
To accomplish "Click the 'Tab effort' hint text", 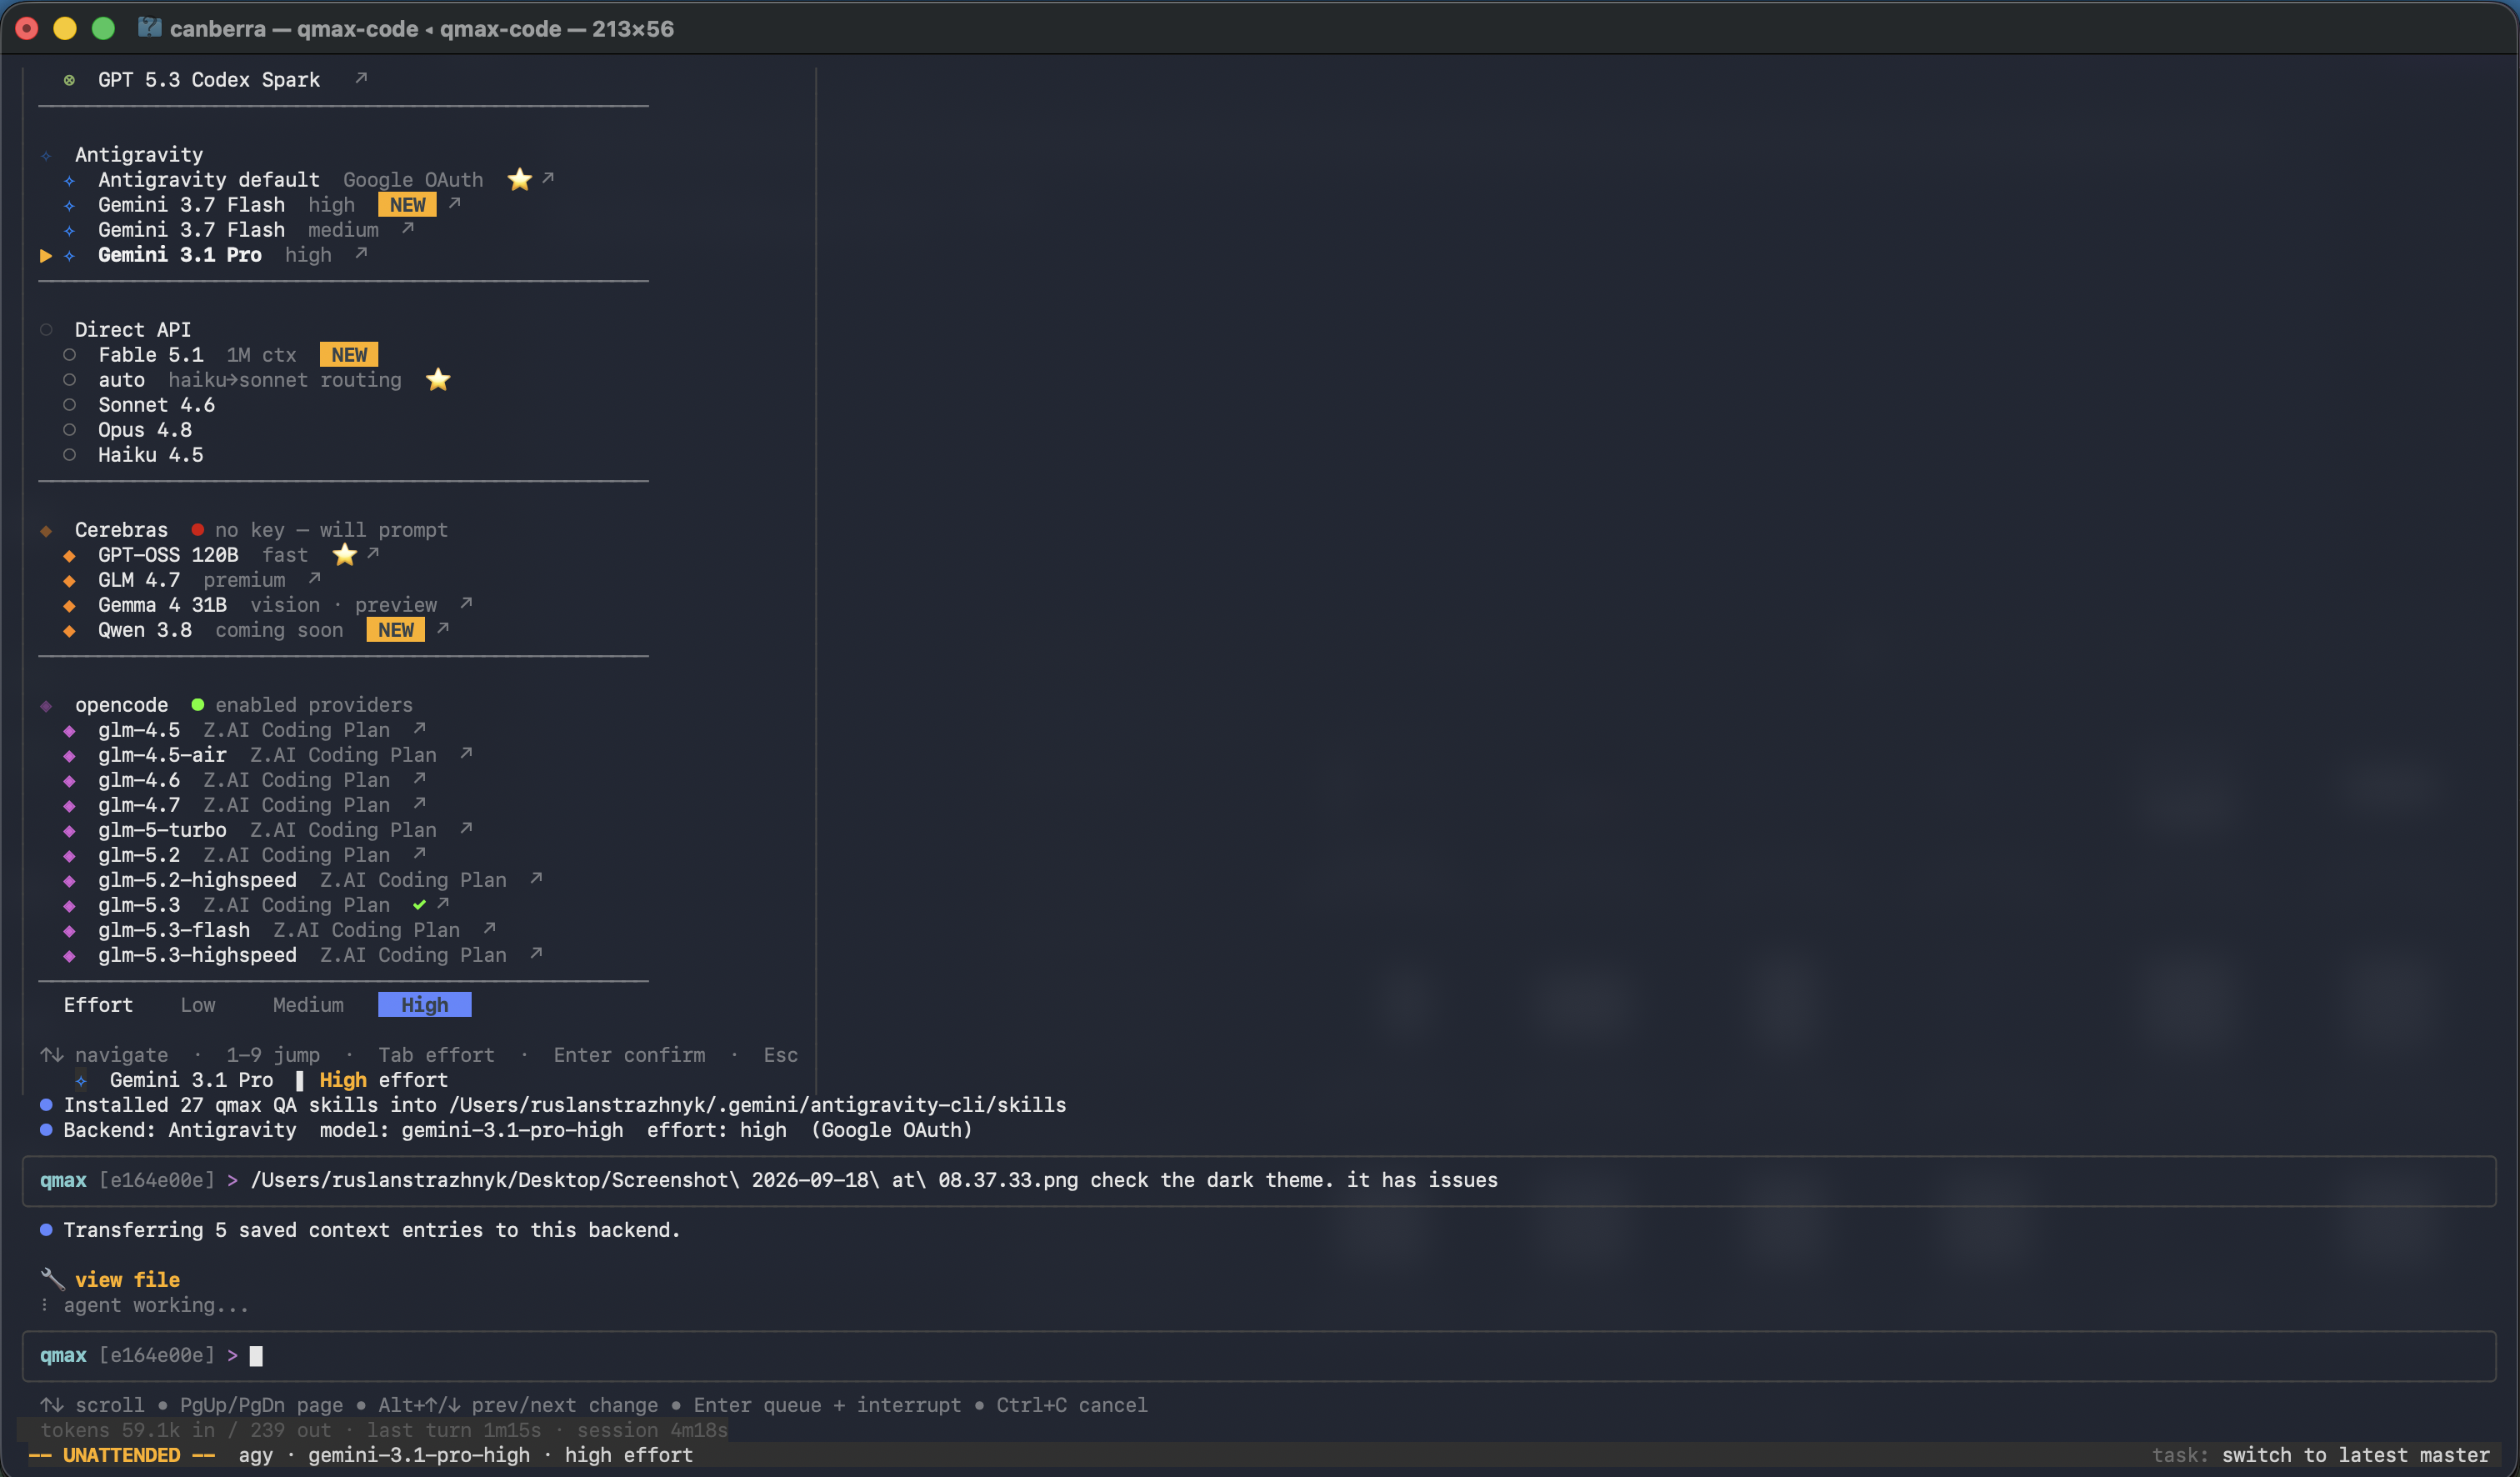I will coord(436,1054).
